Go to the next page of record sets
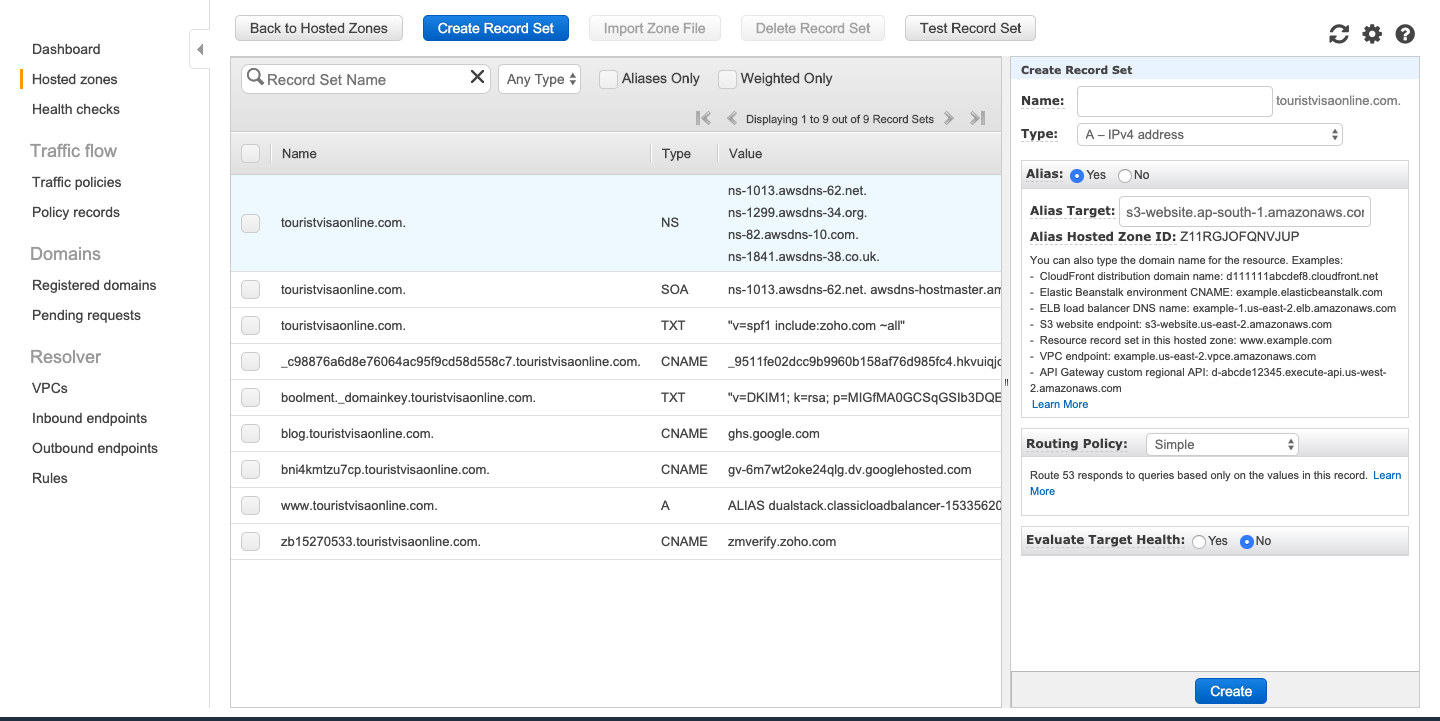The width and height of the screenshot is (1440, 721). pos(949,118)
